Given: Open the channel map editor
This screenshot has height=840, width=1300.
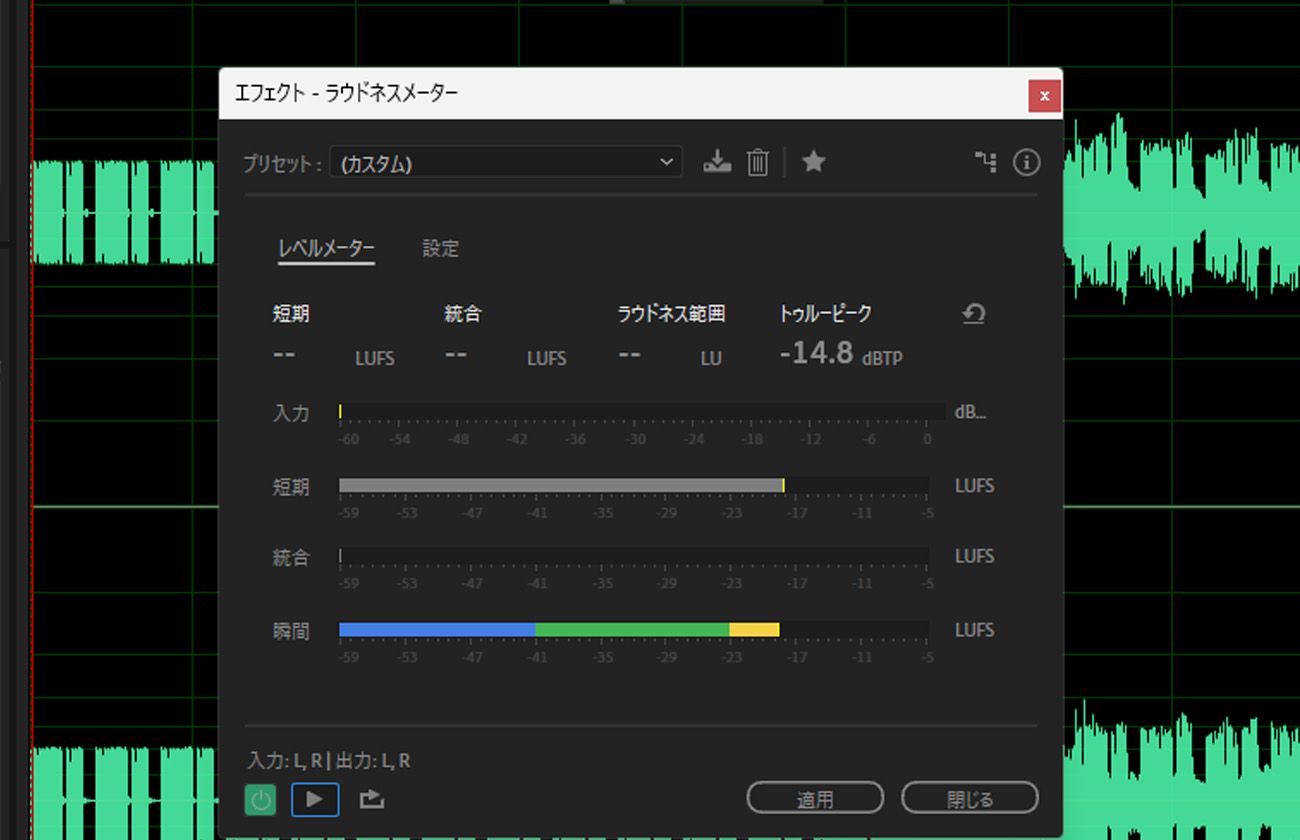Looking at the screenshot, I should pos(986,162).
